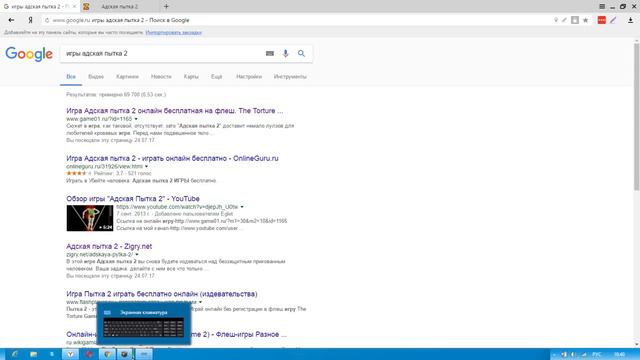Open Yandex Browser taskbar icon
The width and height of the screenshot is (640, 360).
(x=70, y=354)
